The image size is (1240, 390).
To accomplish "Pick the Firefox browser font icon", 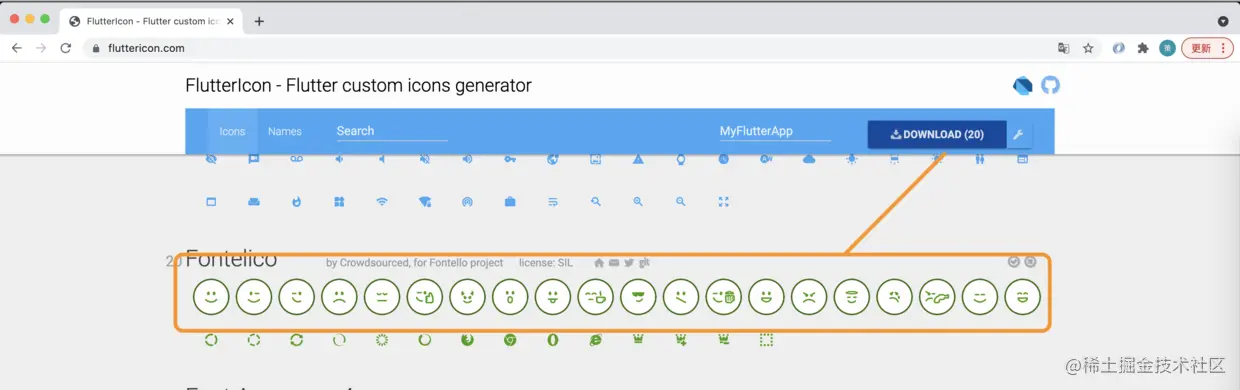I will point(467,340).
